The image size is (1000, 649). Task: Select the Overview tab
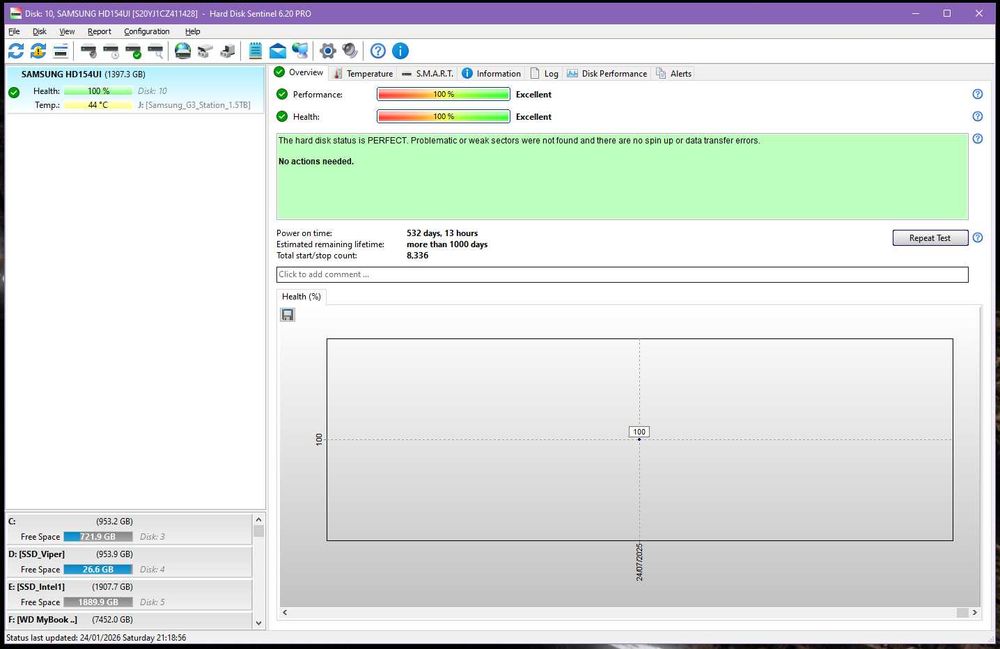coord(299,72)
